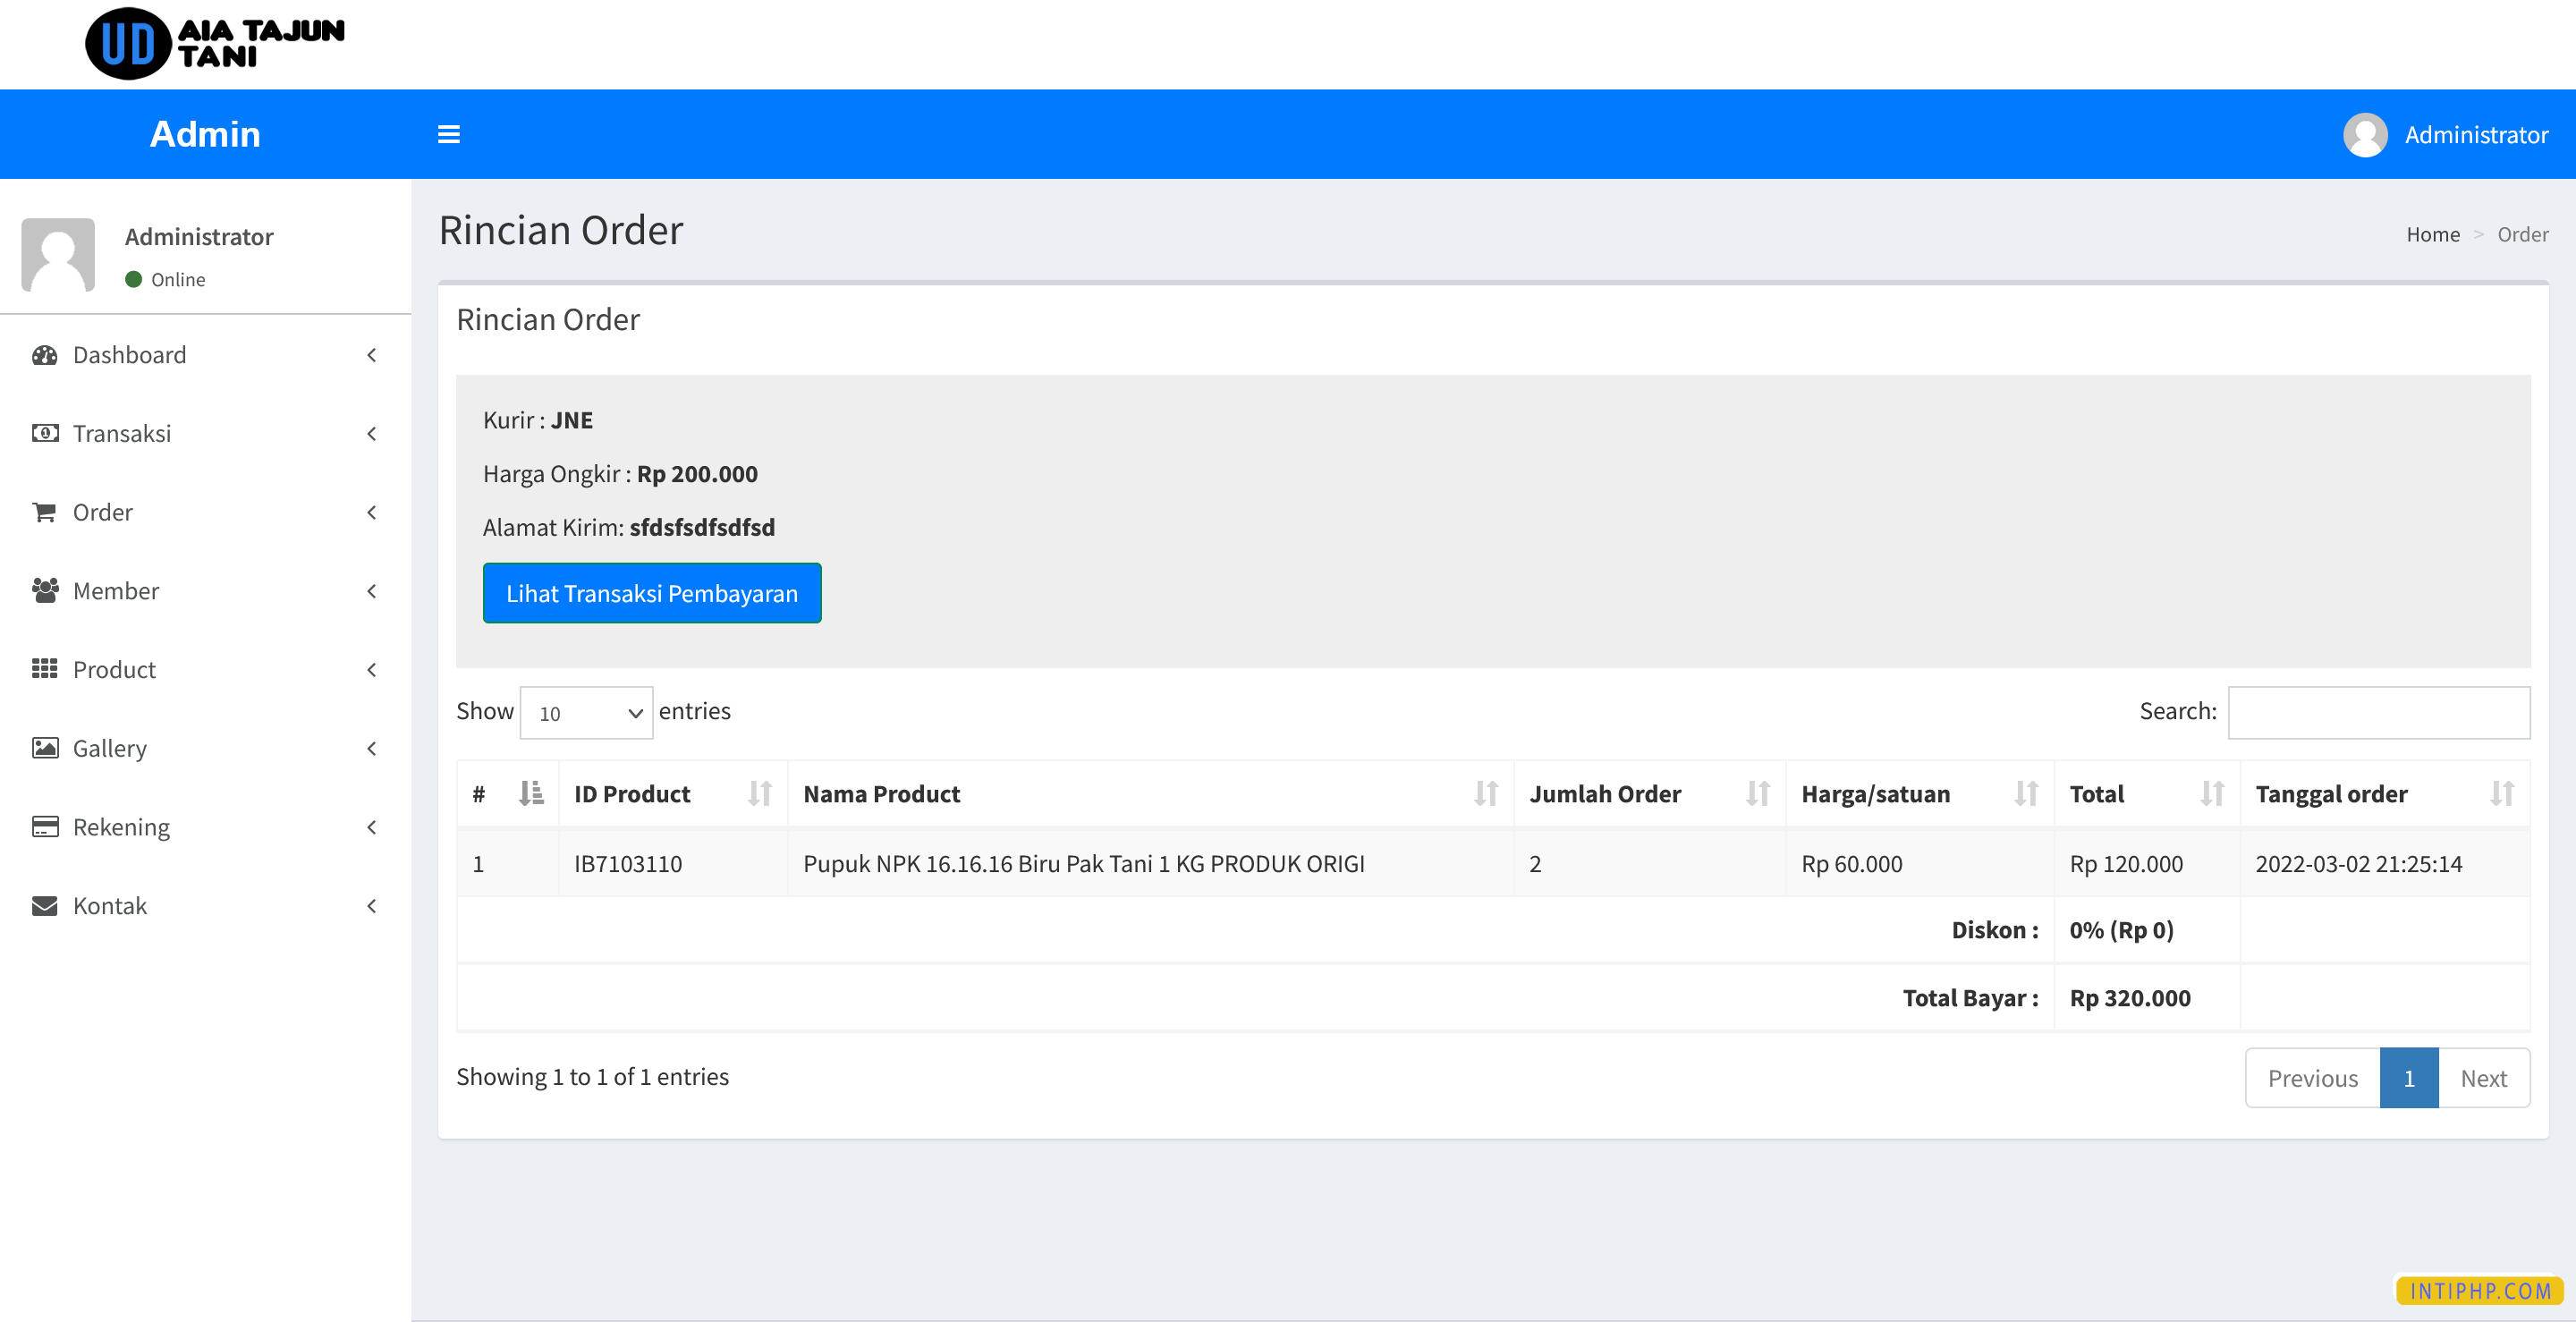The width and height of the screenshot is (2576, 1322).
Task: Open the Show entries dropdown
Action: coord(585,712)
